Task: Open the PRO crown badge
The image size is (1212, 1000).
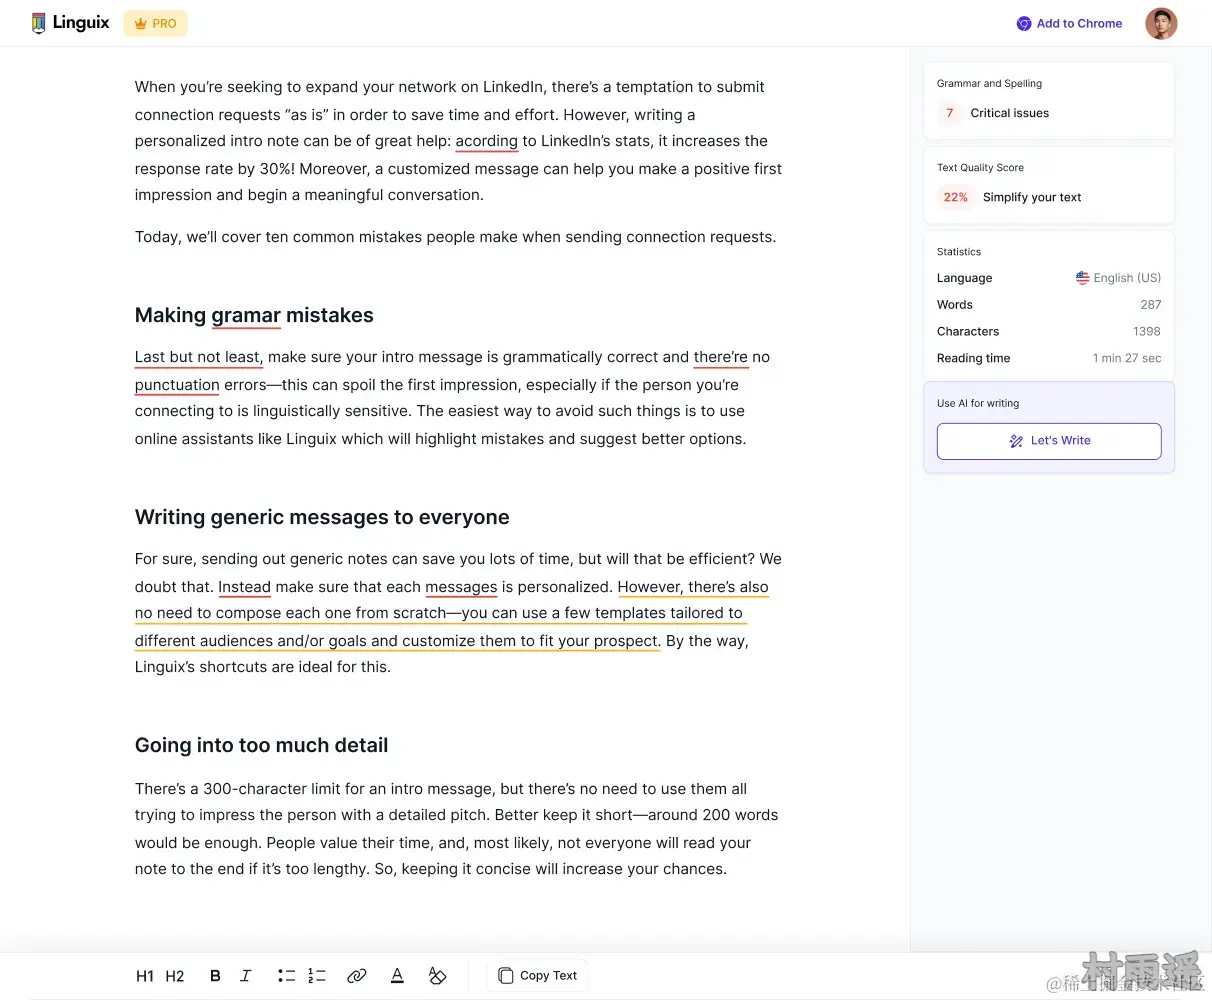Action: [x=155, y=23]
